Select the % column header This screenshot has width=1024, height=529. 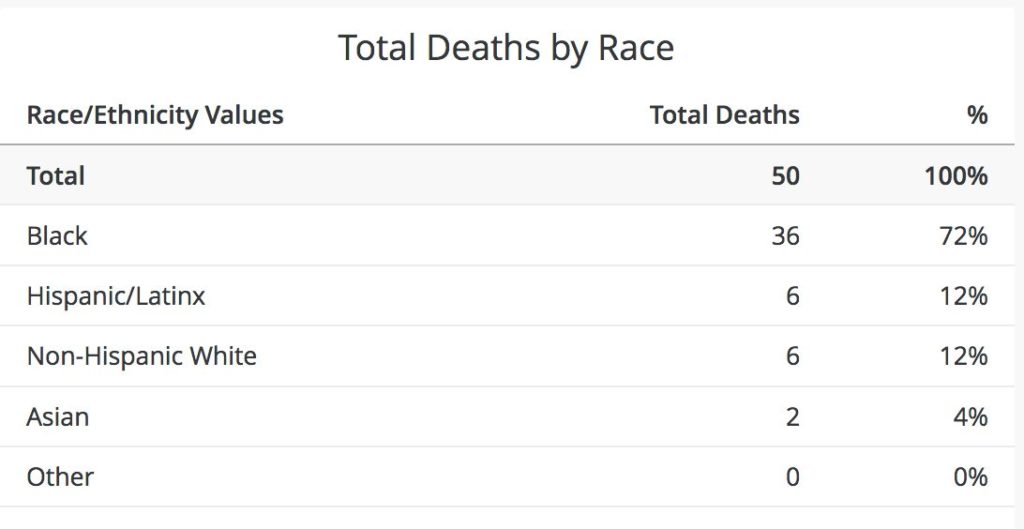pyautogui.click(x=977, y=115)
